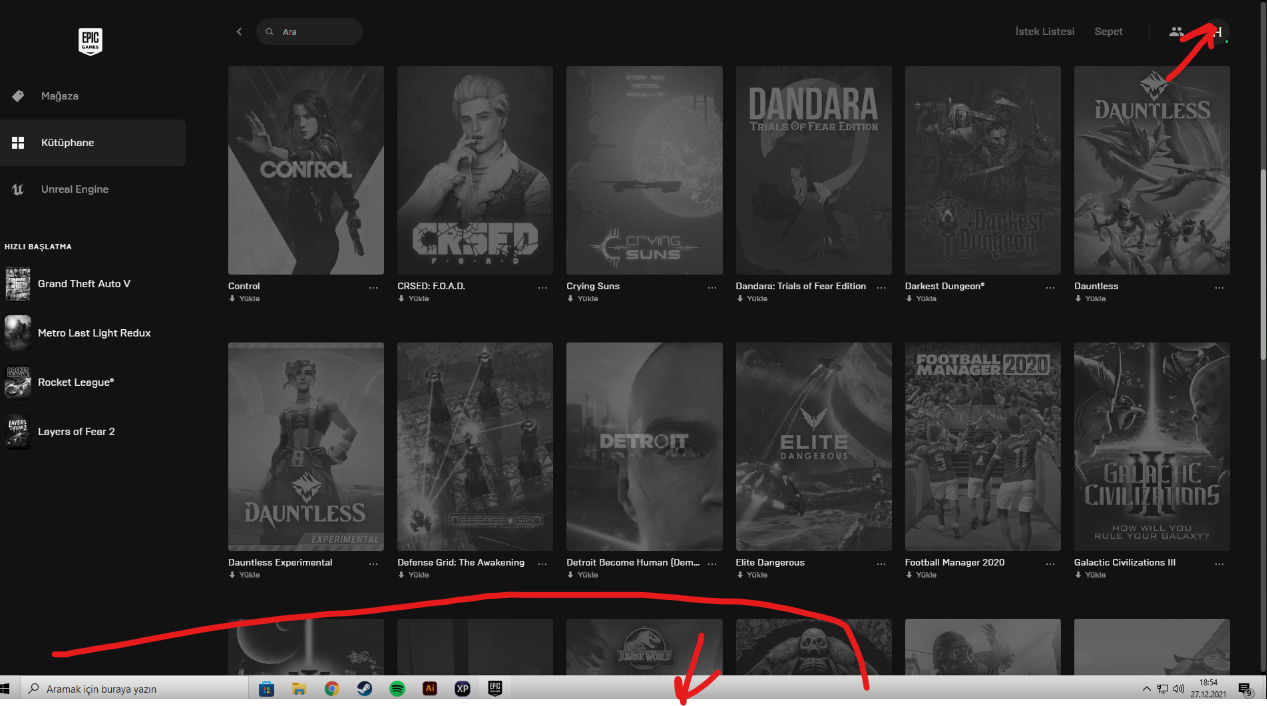Open the Detroit Become Human cover
The width and height of the screenshot is (1267, 706).
(644, 447)
